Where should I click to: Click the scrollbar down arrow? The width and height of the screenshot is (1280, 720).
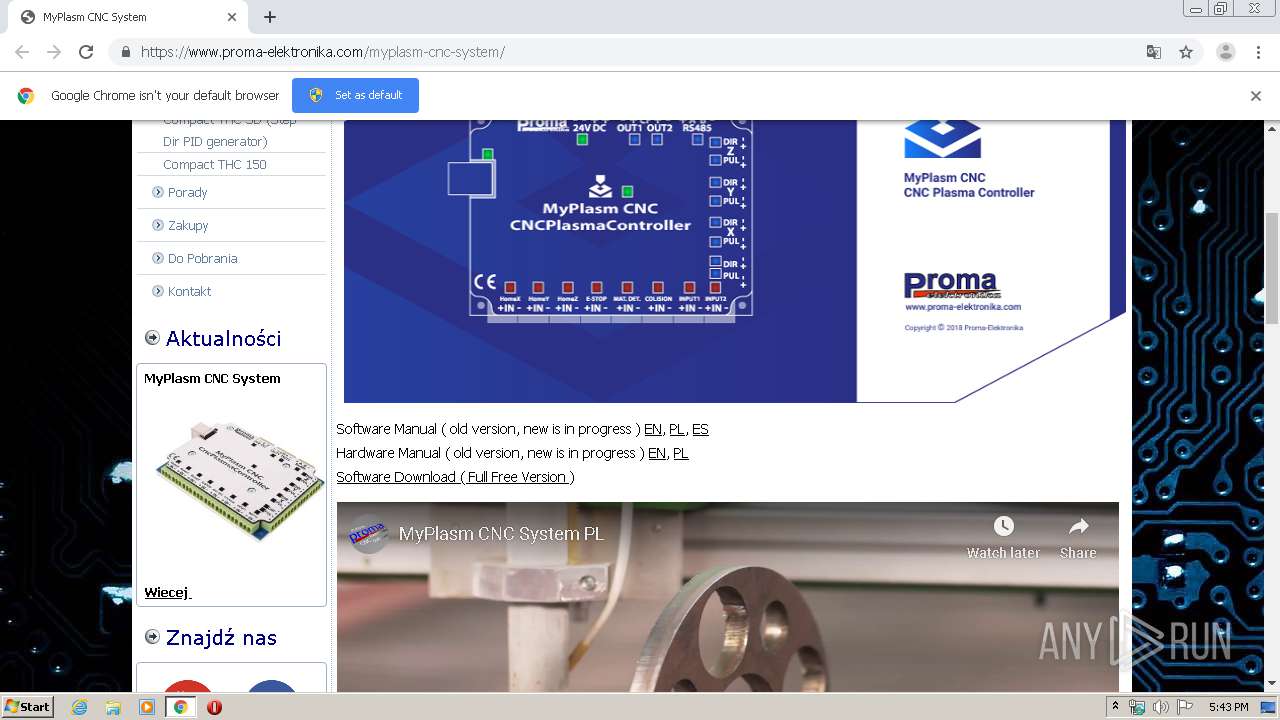pyautogui.click(x=1272, y=684)
